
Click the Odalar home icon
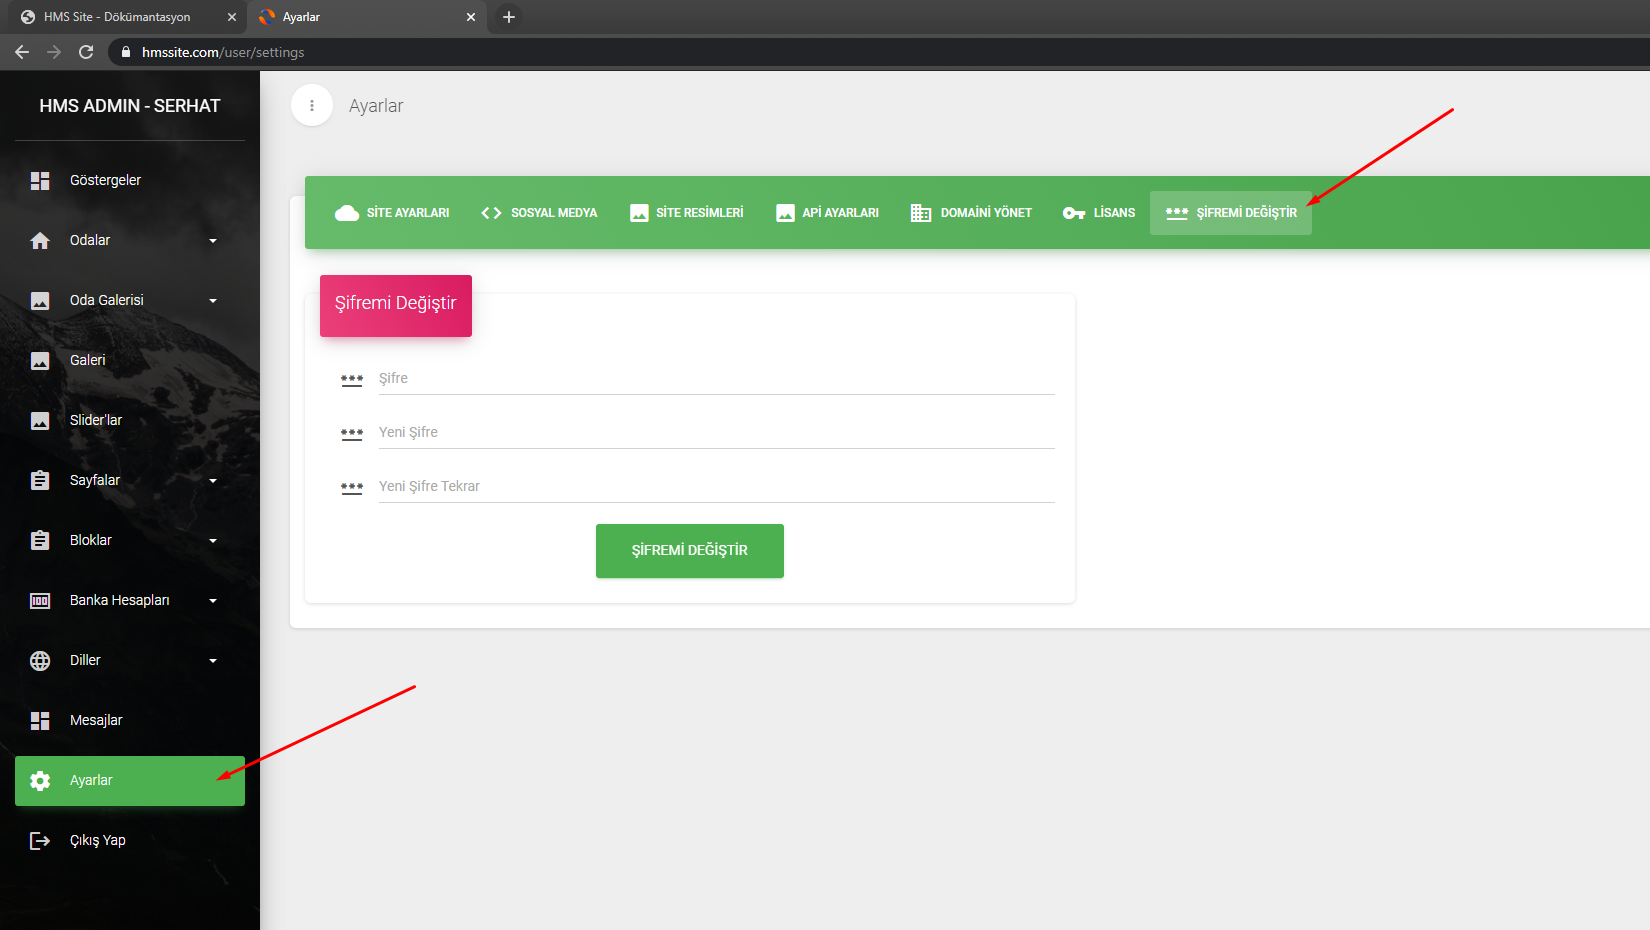click(x=40, y=241)
